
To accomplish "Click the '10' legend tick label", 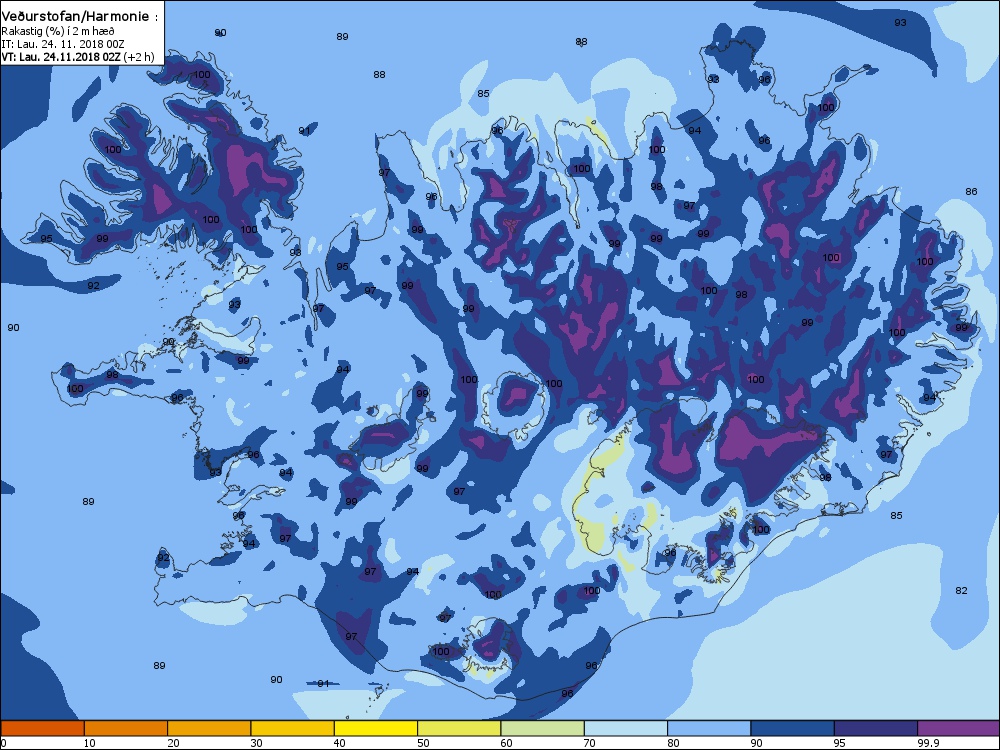I will point(90,743).
